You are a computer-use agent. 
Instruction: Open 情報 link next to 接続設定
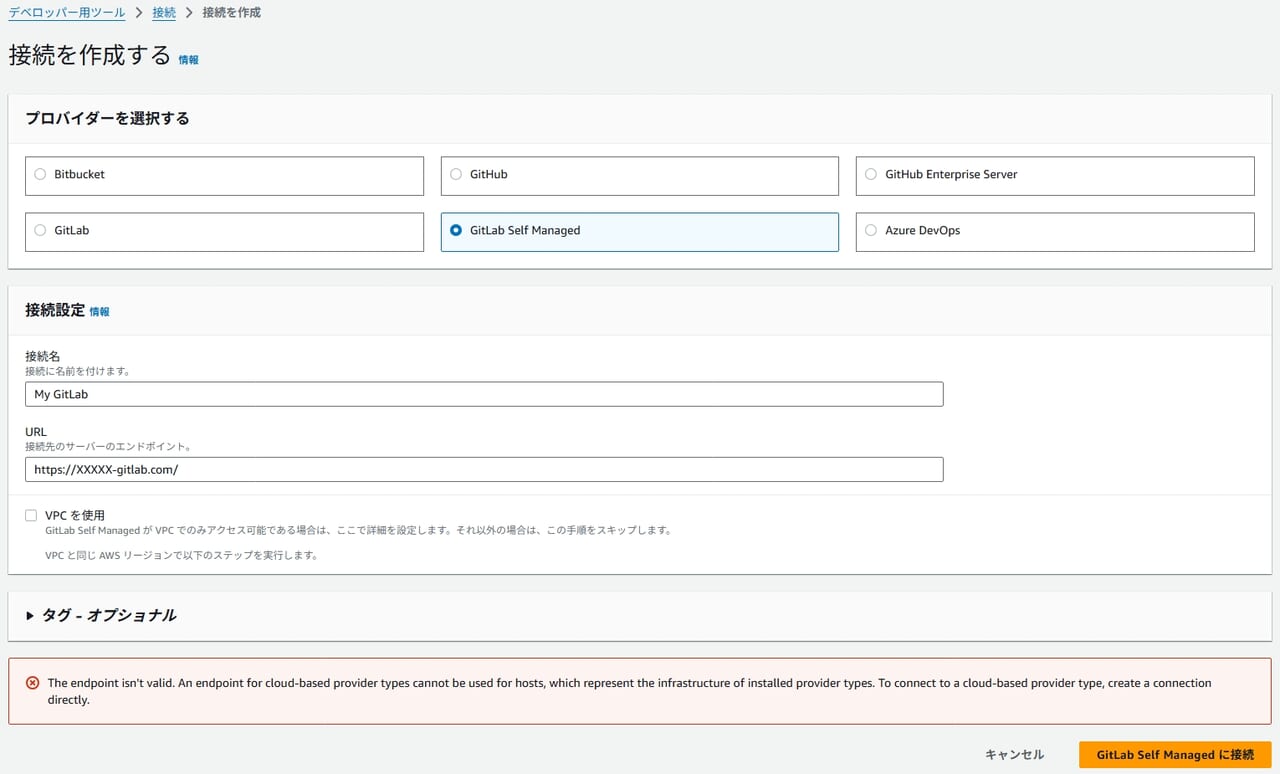coord(99,312)
